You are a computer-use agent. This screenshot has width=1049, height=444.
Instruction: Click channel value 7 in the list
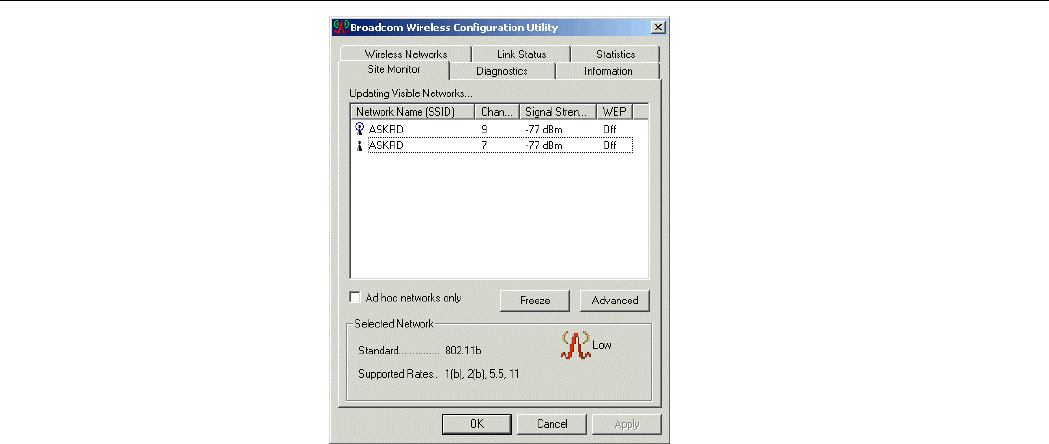point(484,145)
